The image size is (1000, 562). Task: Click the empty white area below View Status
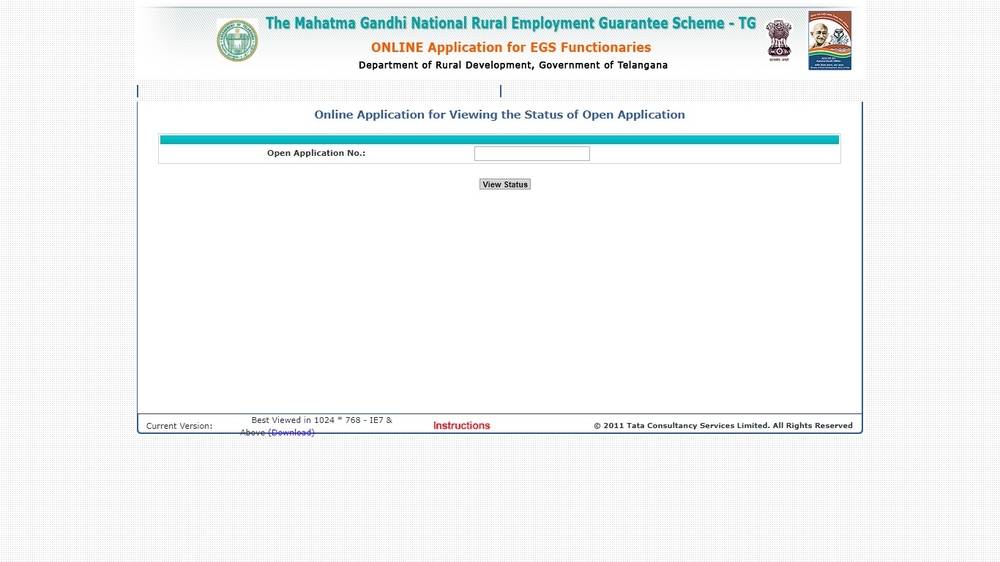point(499,300)
